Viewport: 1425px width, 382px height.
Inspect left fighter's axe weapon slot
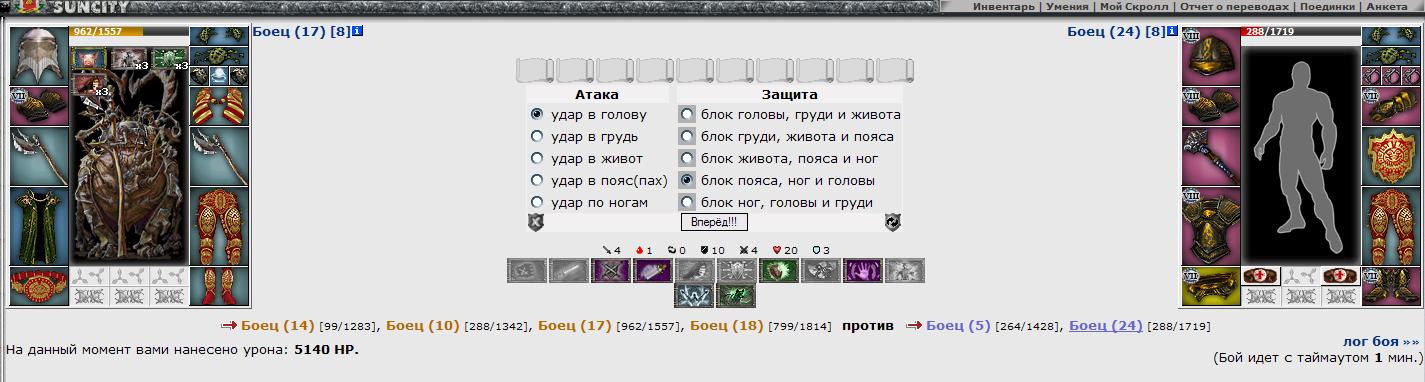[39, 156]
